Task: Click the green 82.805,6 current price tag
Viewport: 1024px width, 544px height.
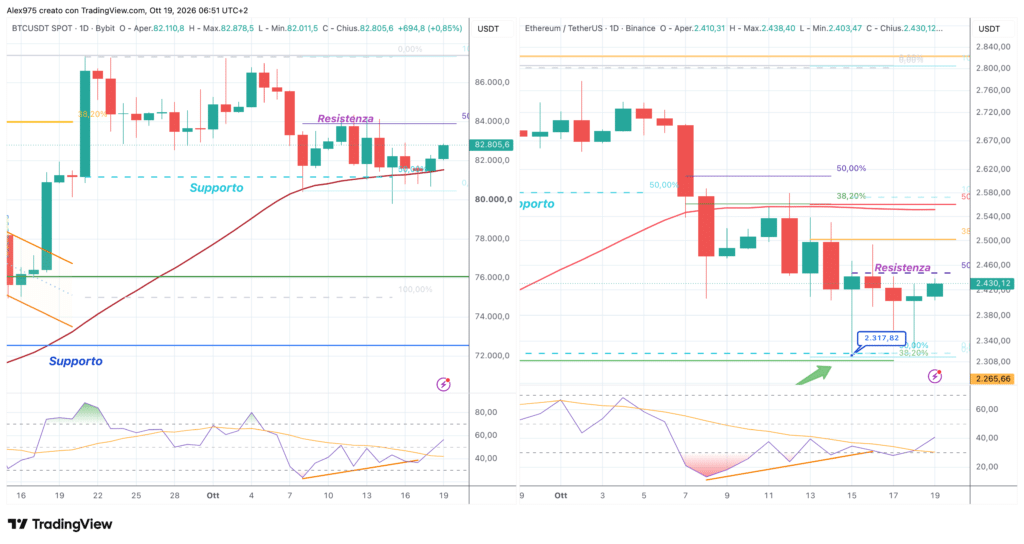Action: (x=490, y=144)
